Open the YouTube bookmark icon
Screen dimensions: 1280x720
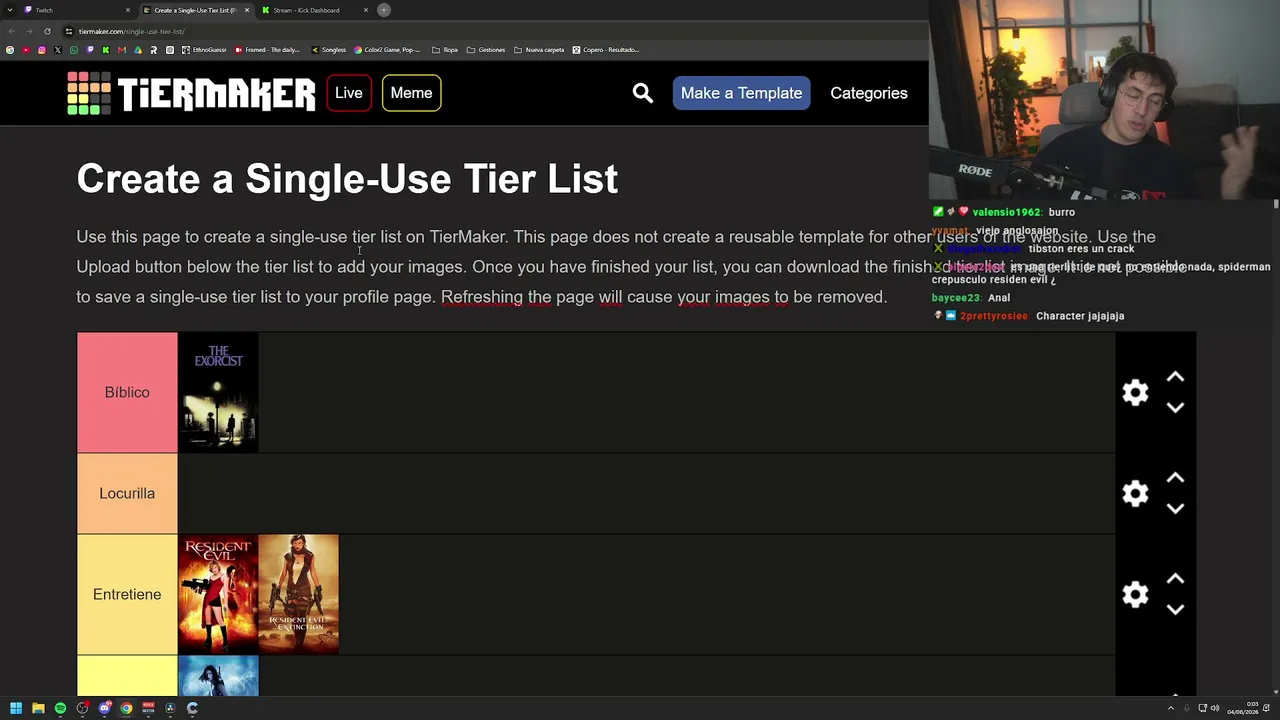25,50
